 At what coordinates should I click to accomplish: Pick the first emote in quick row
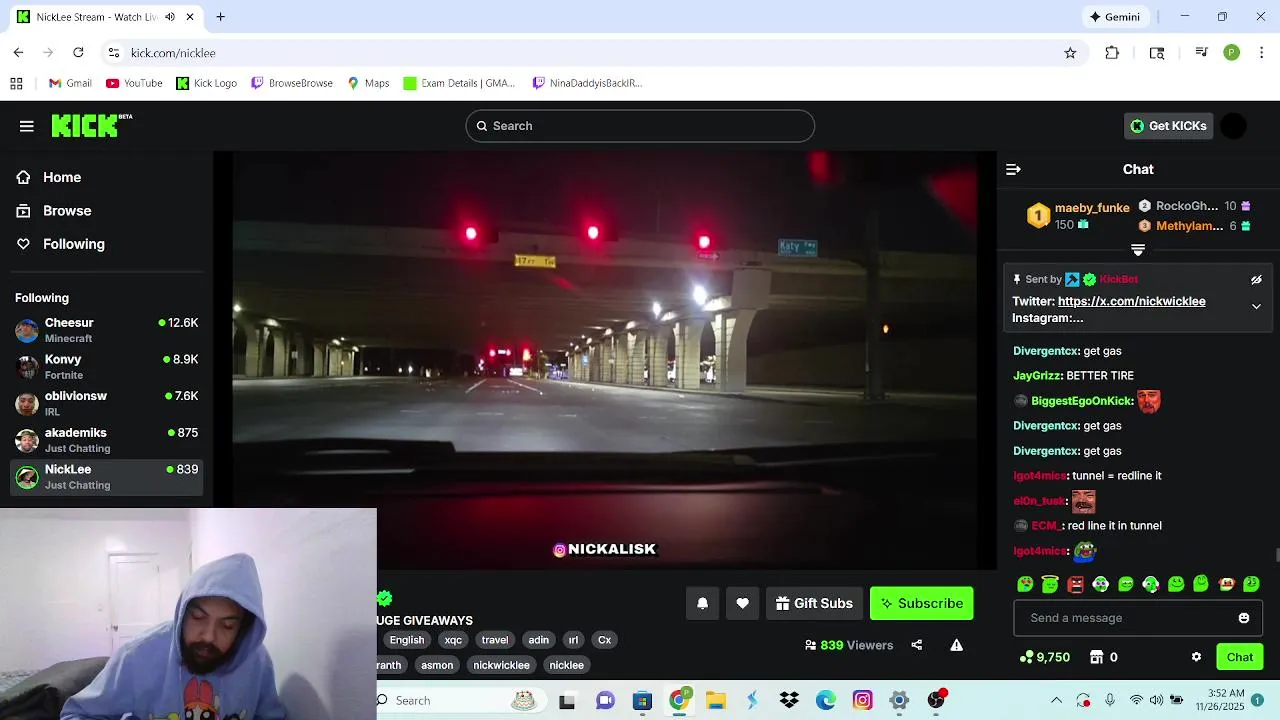pos(1025,584)
